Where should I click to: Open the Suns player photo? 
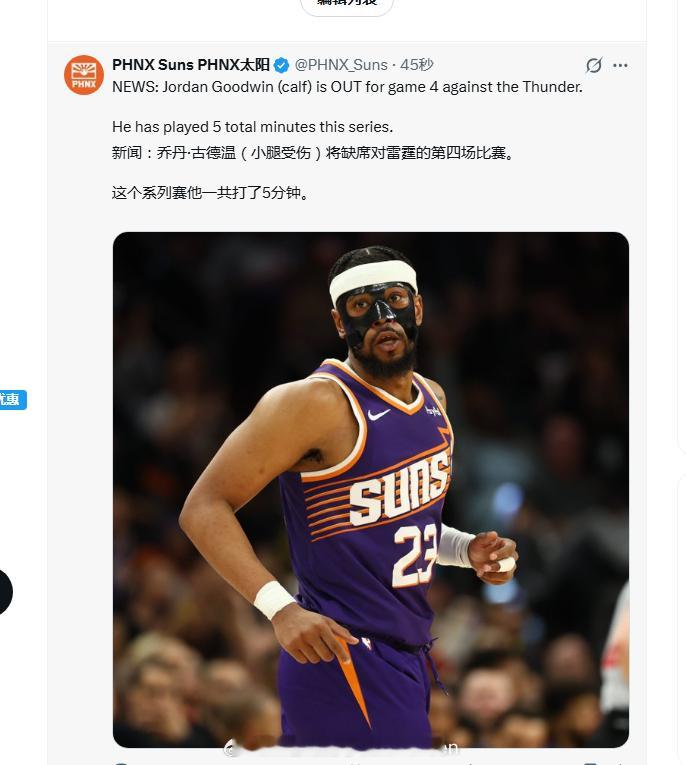pyautogui.click(x=371, y=489)
